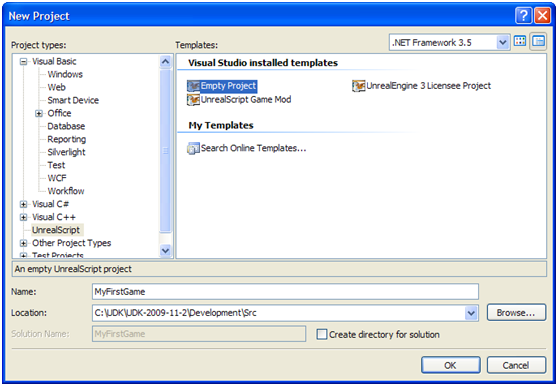Open the Location path dropdown
Screen dimensions: 558x386
[471, 313]
